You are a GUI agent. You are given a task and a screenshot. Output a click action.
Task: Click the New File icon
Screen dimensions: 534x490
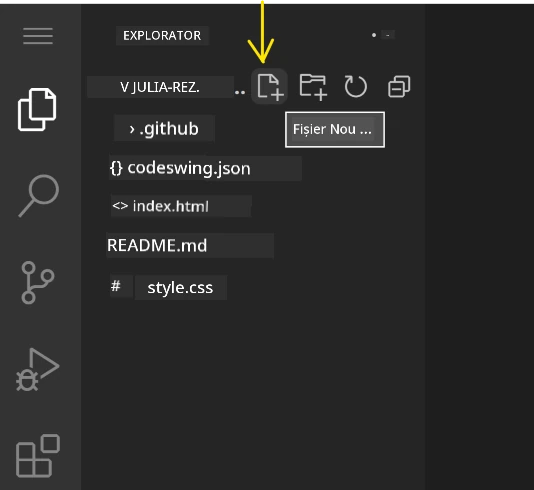(x=270, y=87)
